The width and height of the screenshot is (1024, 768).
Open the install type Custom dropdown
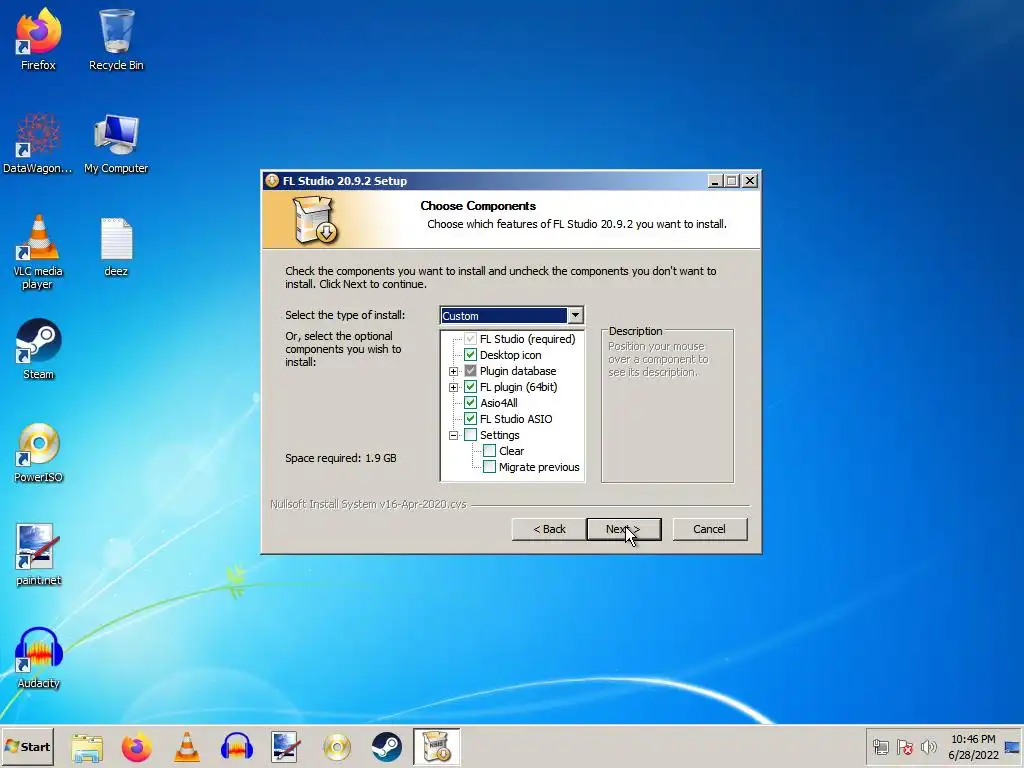575,315
